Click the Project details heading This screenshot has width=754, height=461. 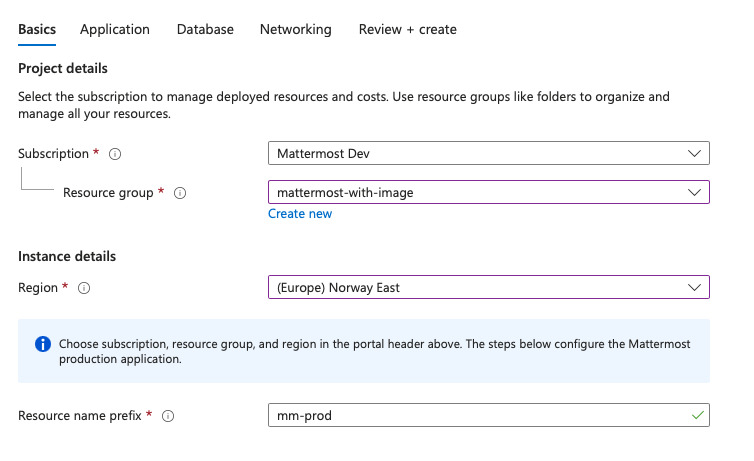(x=63, y=68)
